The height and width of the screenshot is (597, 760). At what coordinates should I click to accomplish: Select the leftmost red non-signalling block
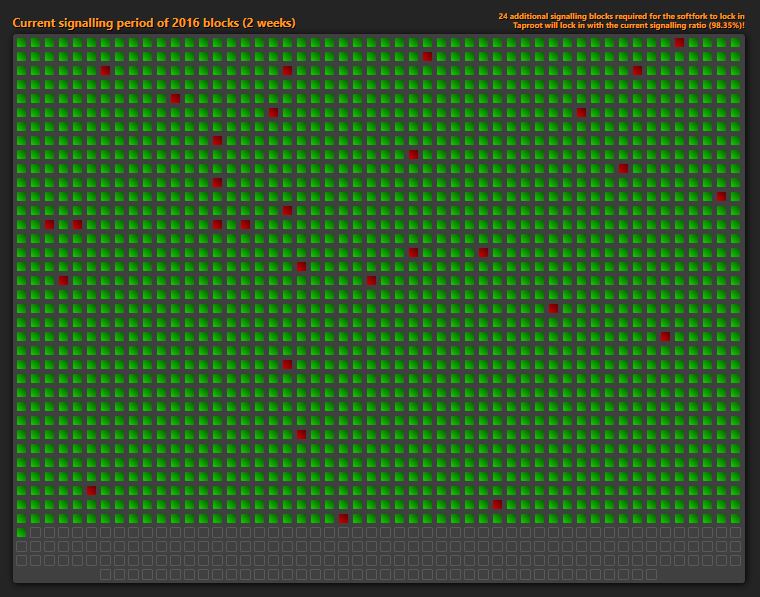pos(49,225)
